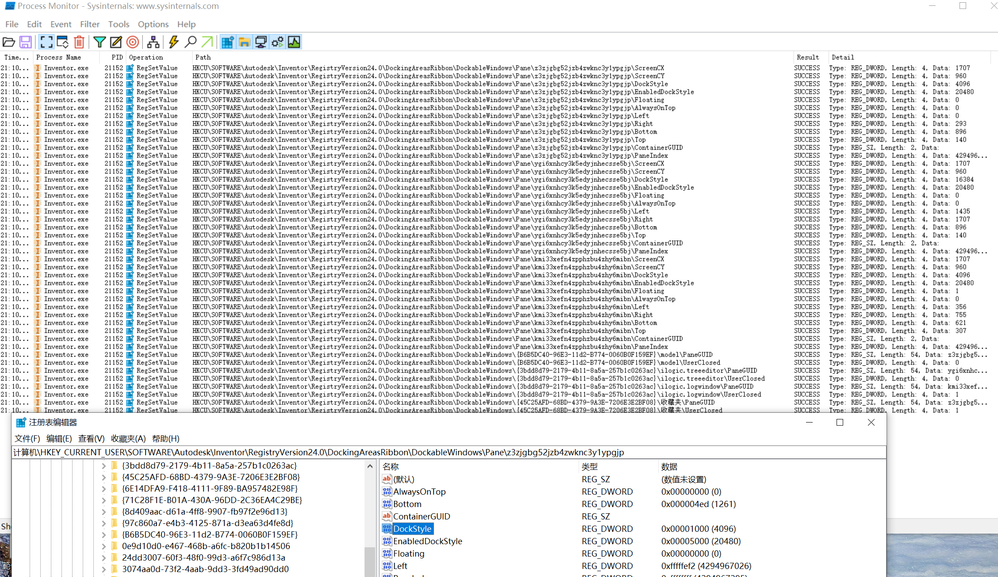Expand the {45C25AFD-68BD-4379-9A3E-7206E3E2BF08} key
The height and width of the screenshot is (577, 998).
[x=104, y=478]
